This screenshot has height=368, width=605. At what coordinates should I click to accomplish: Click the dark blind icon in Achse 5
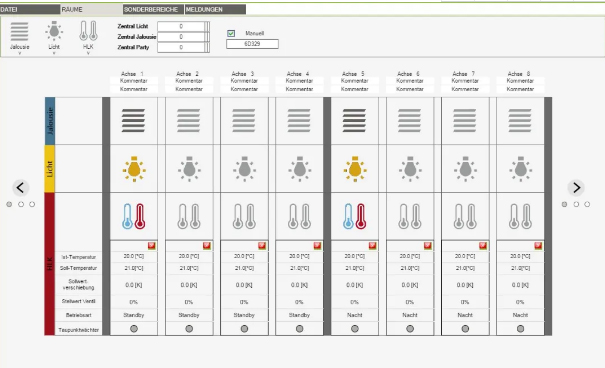click(354, 120)
